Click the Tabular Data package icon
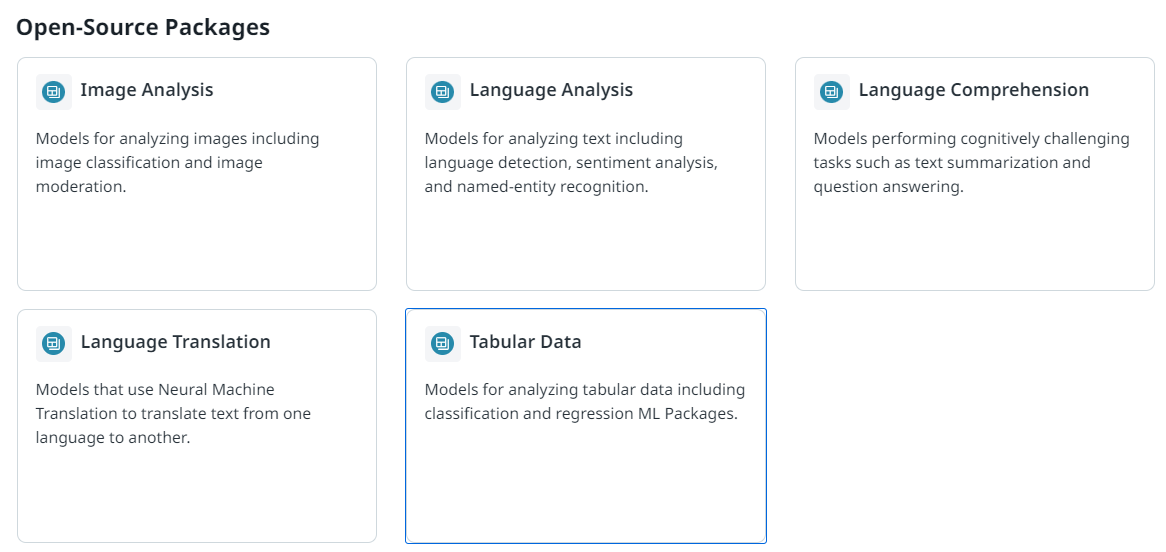Image resolution: width=1166 pixels, height=552 pixels. click(442, 344)
